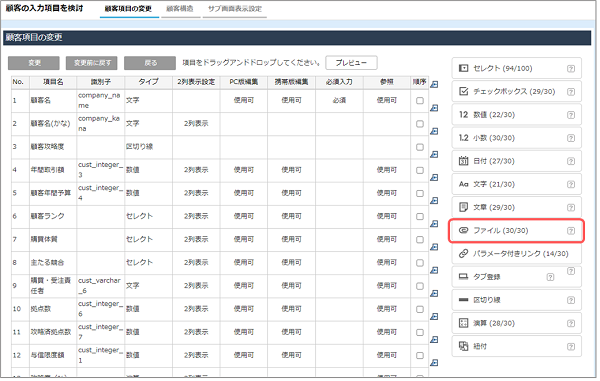This screenshot has height=381, width=600.
Task: Click the company_name identifier cell
Action: (100, 101)
